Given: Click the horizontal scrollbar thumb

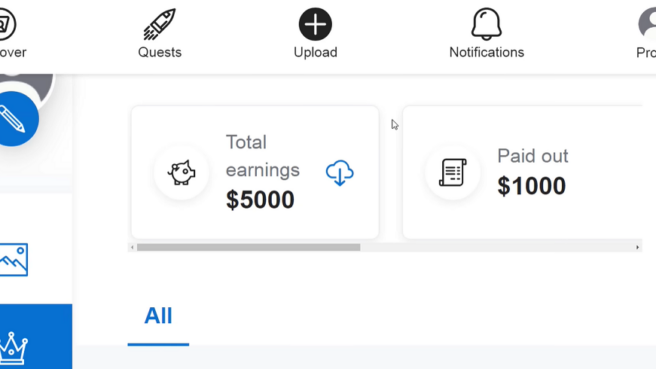Looking at the screenshot, I should coord(249,247).
